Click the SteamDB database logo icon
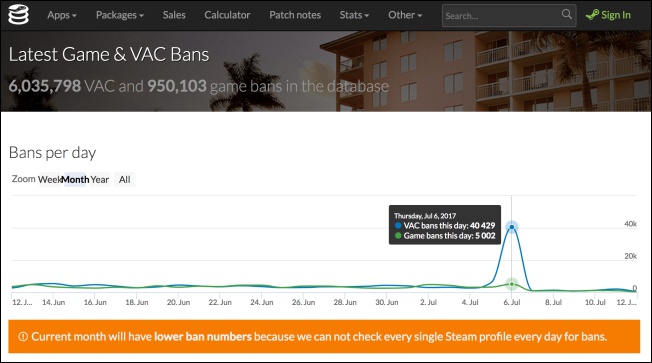652x363 pixels. (x=19, y=15)
